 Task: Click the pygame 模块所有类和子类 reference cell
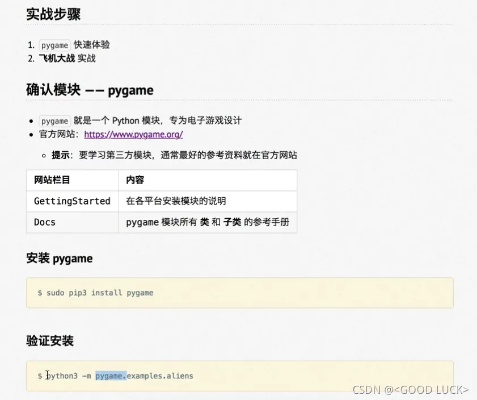pos(208,222)
